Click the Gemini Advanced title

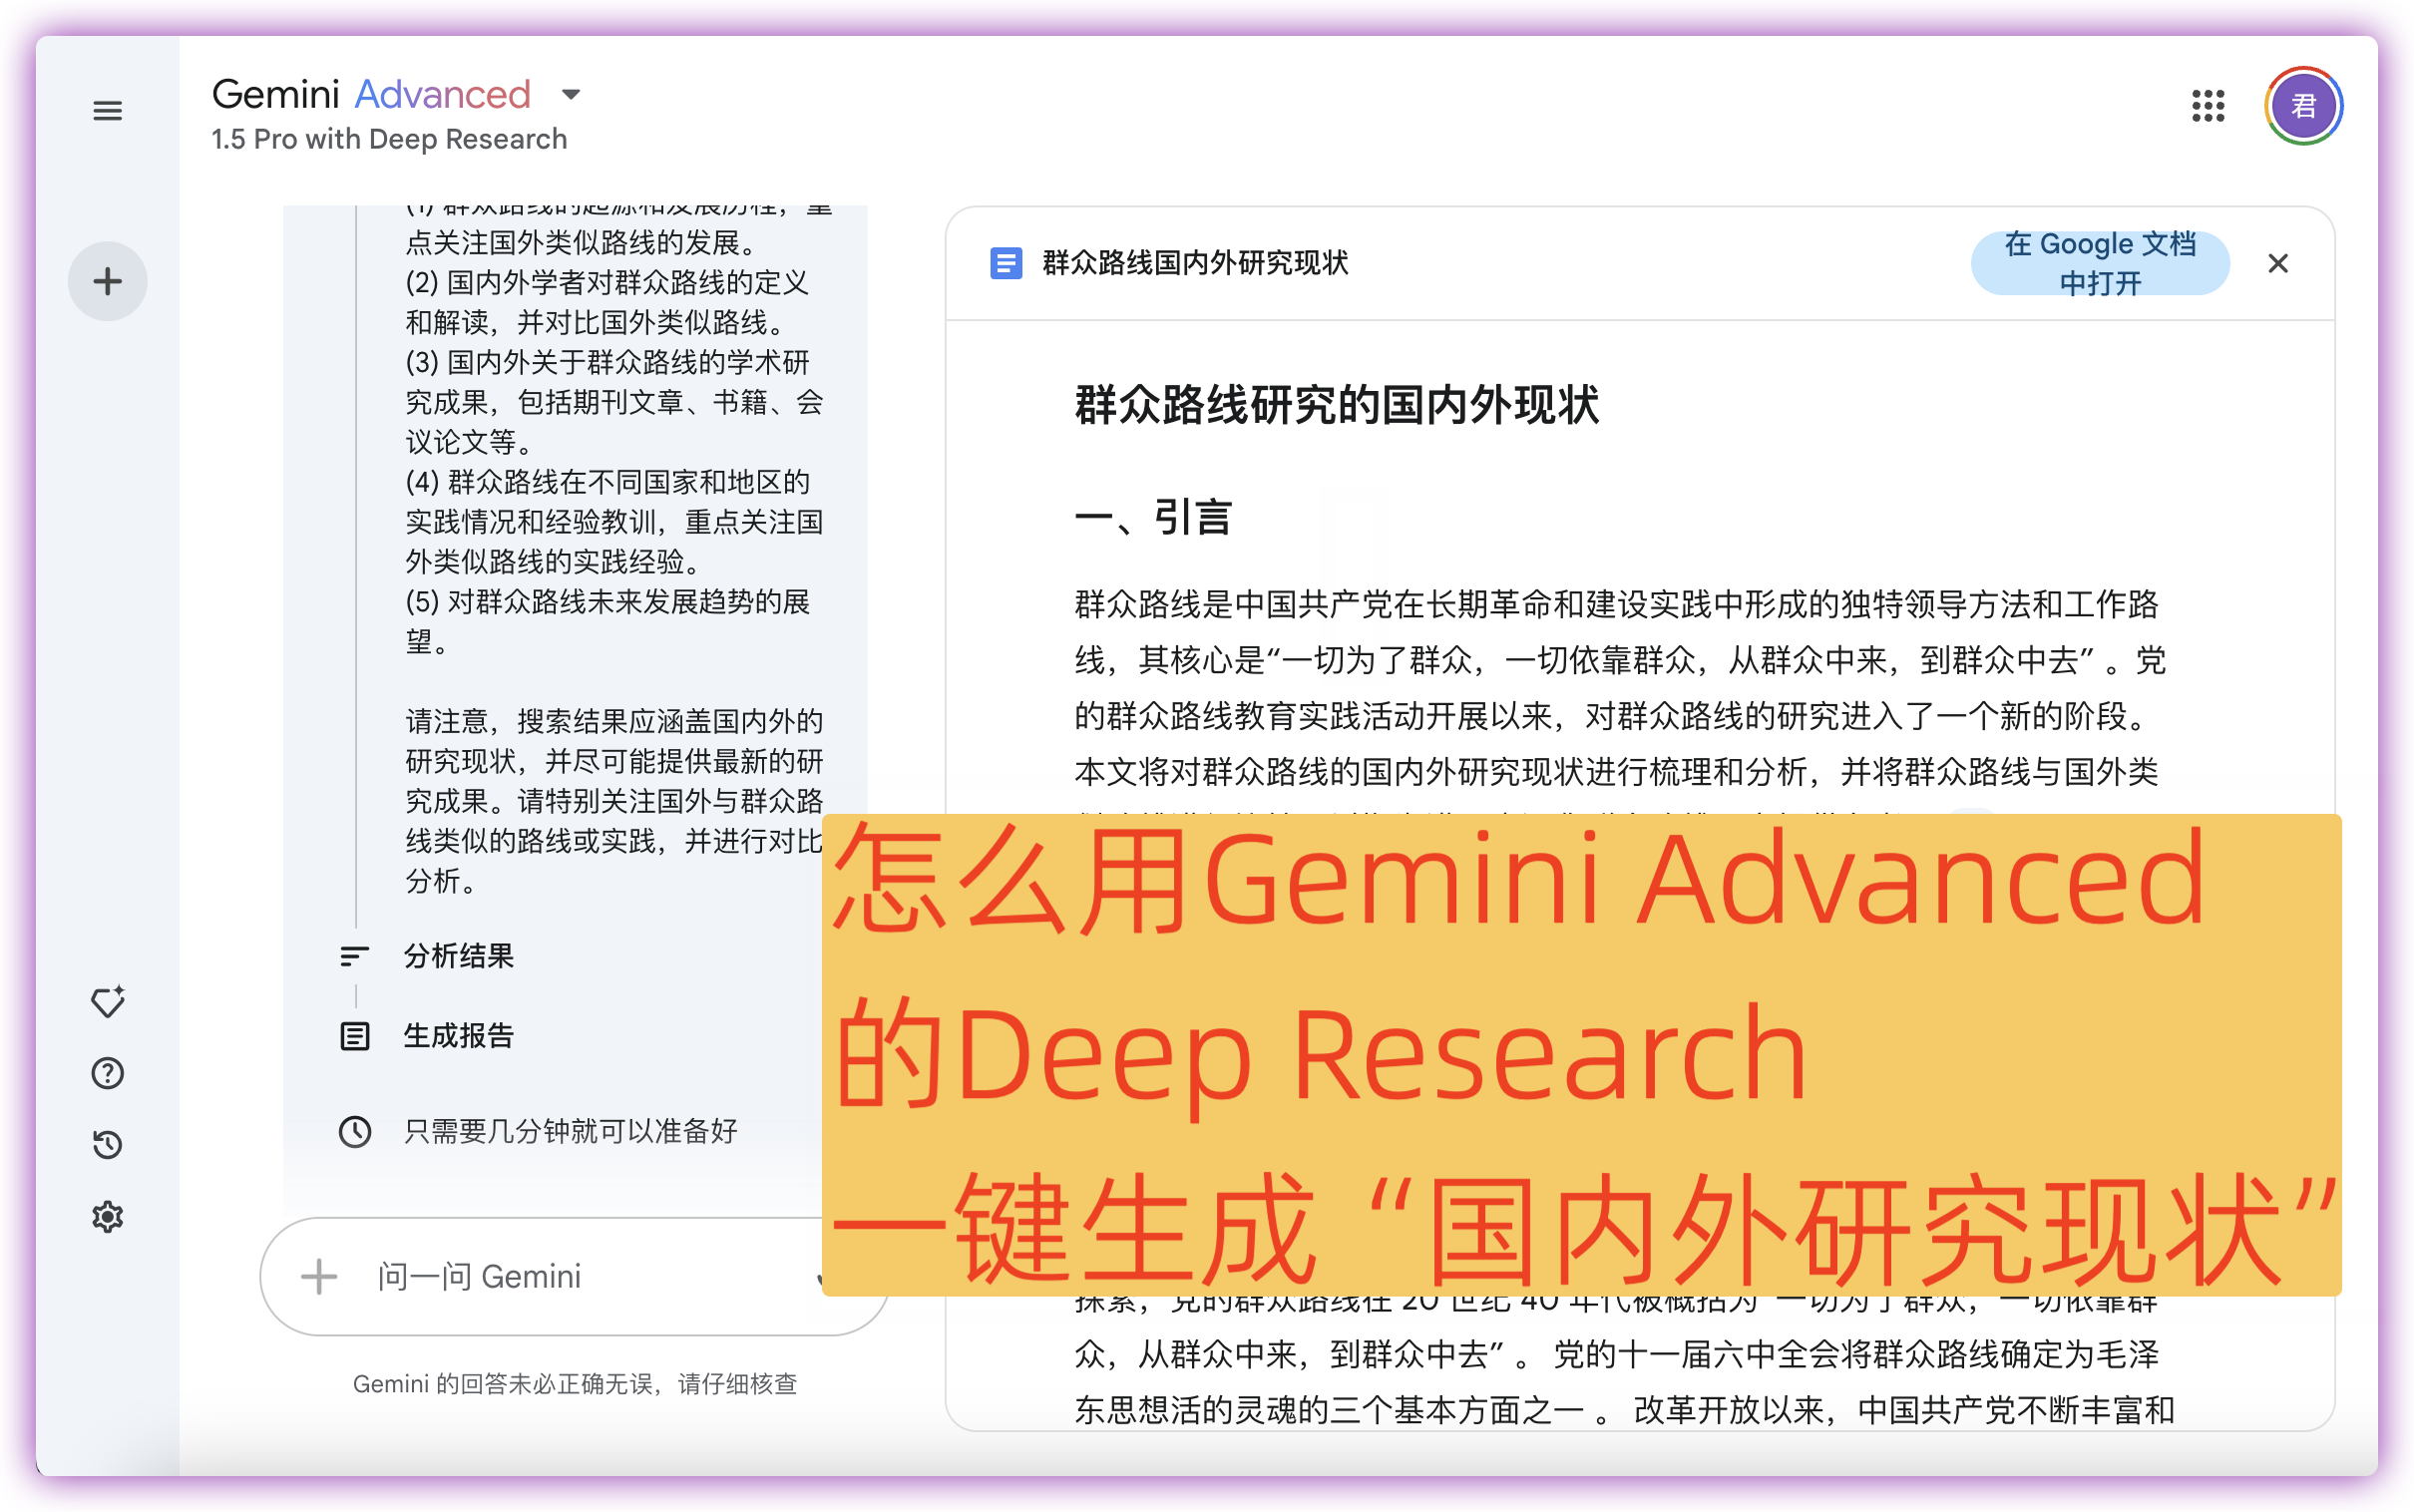[371, 94]
